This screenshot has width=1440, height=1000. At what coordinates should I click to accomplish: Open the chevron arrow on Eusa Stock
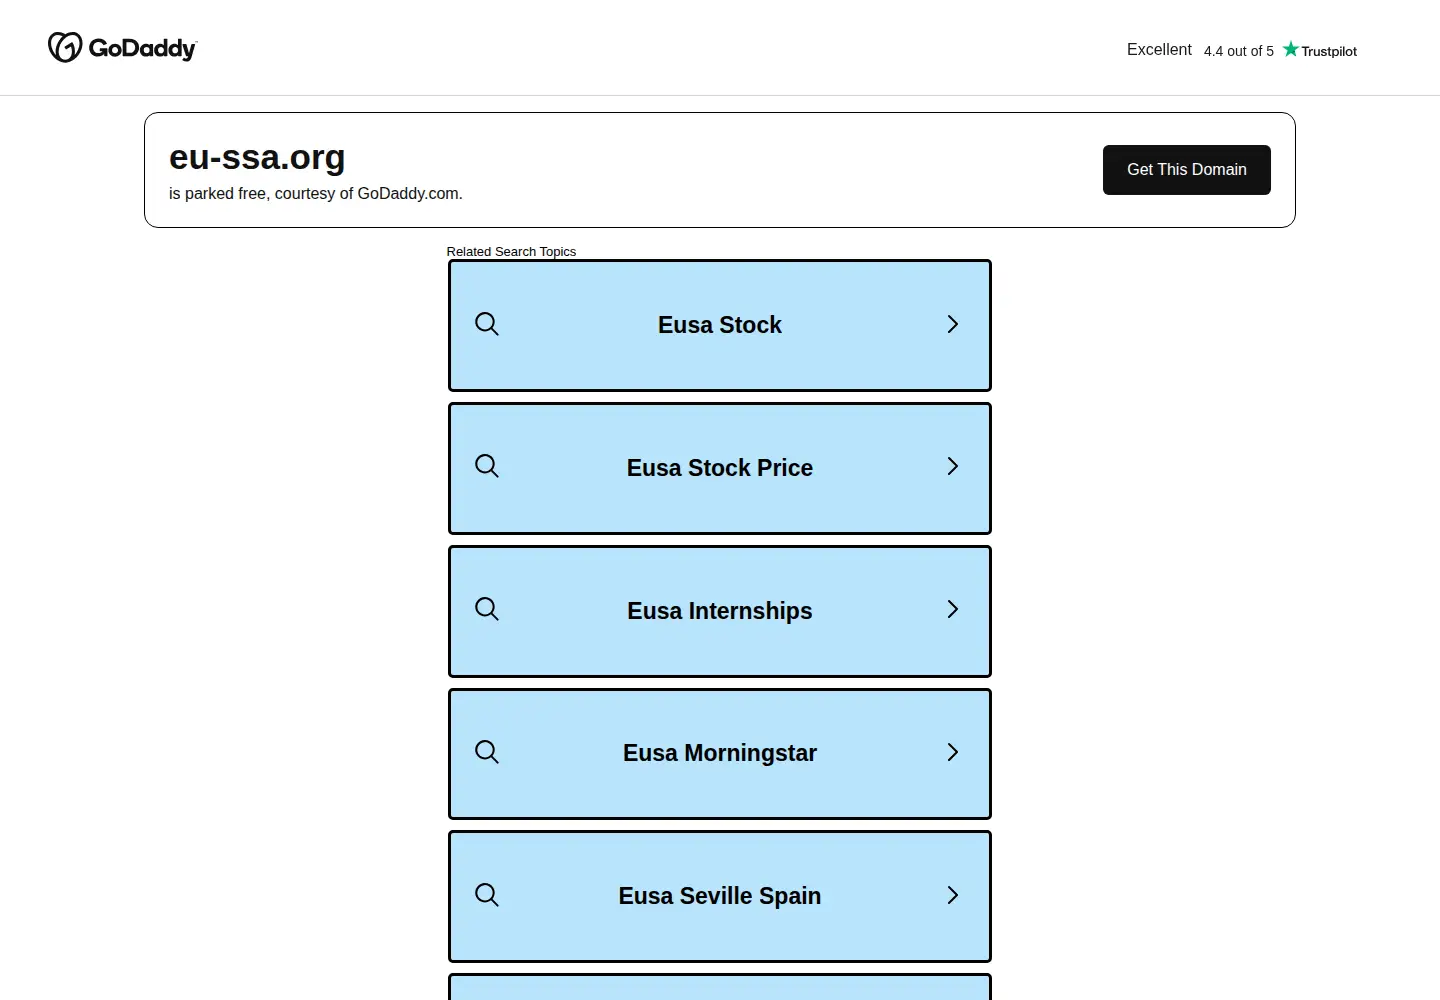tap(953, 324)
